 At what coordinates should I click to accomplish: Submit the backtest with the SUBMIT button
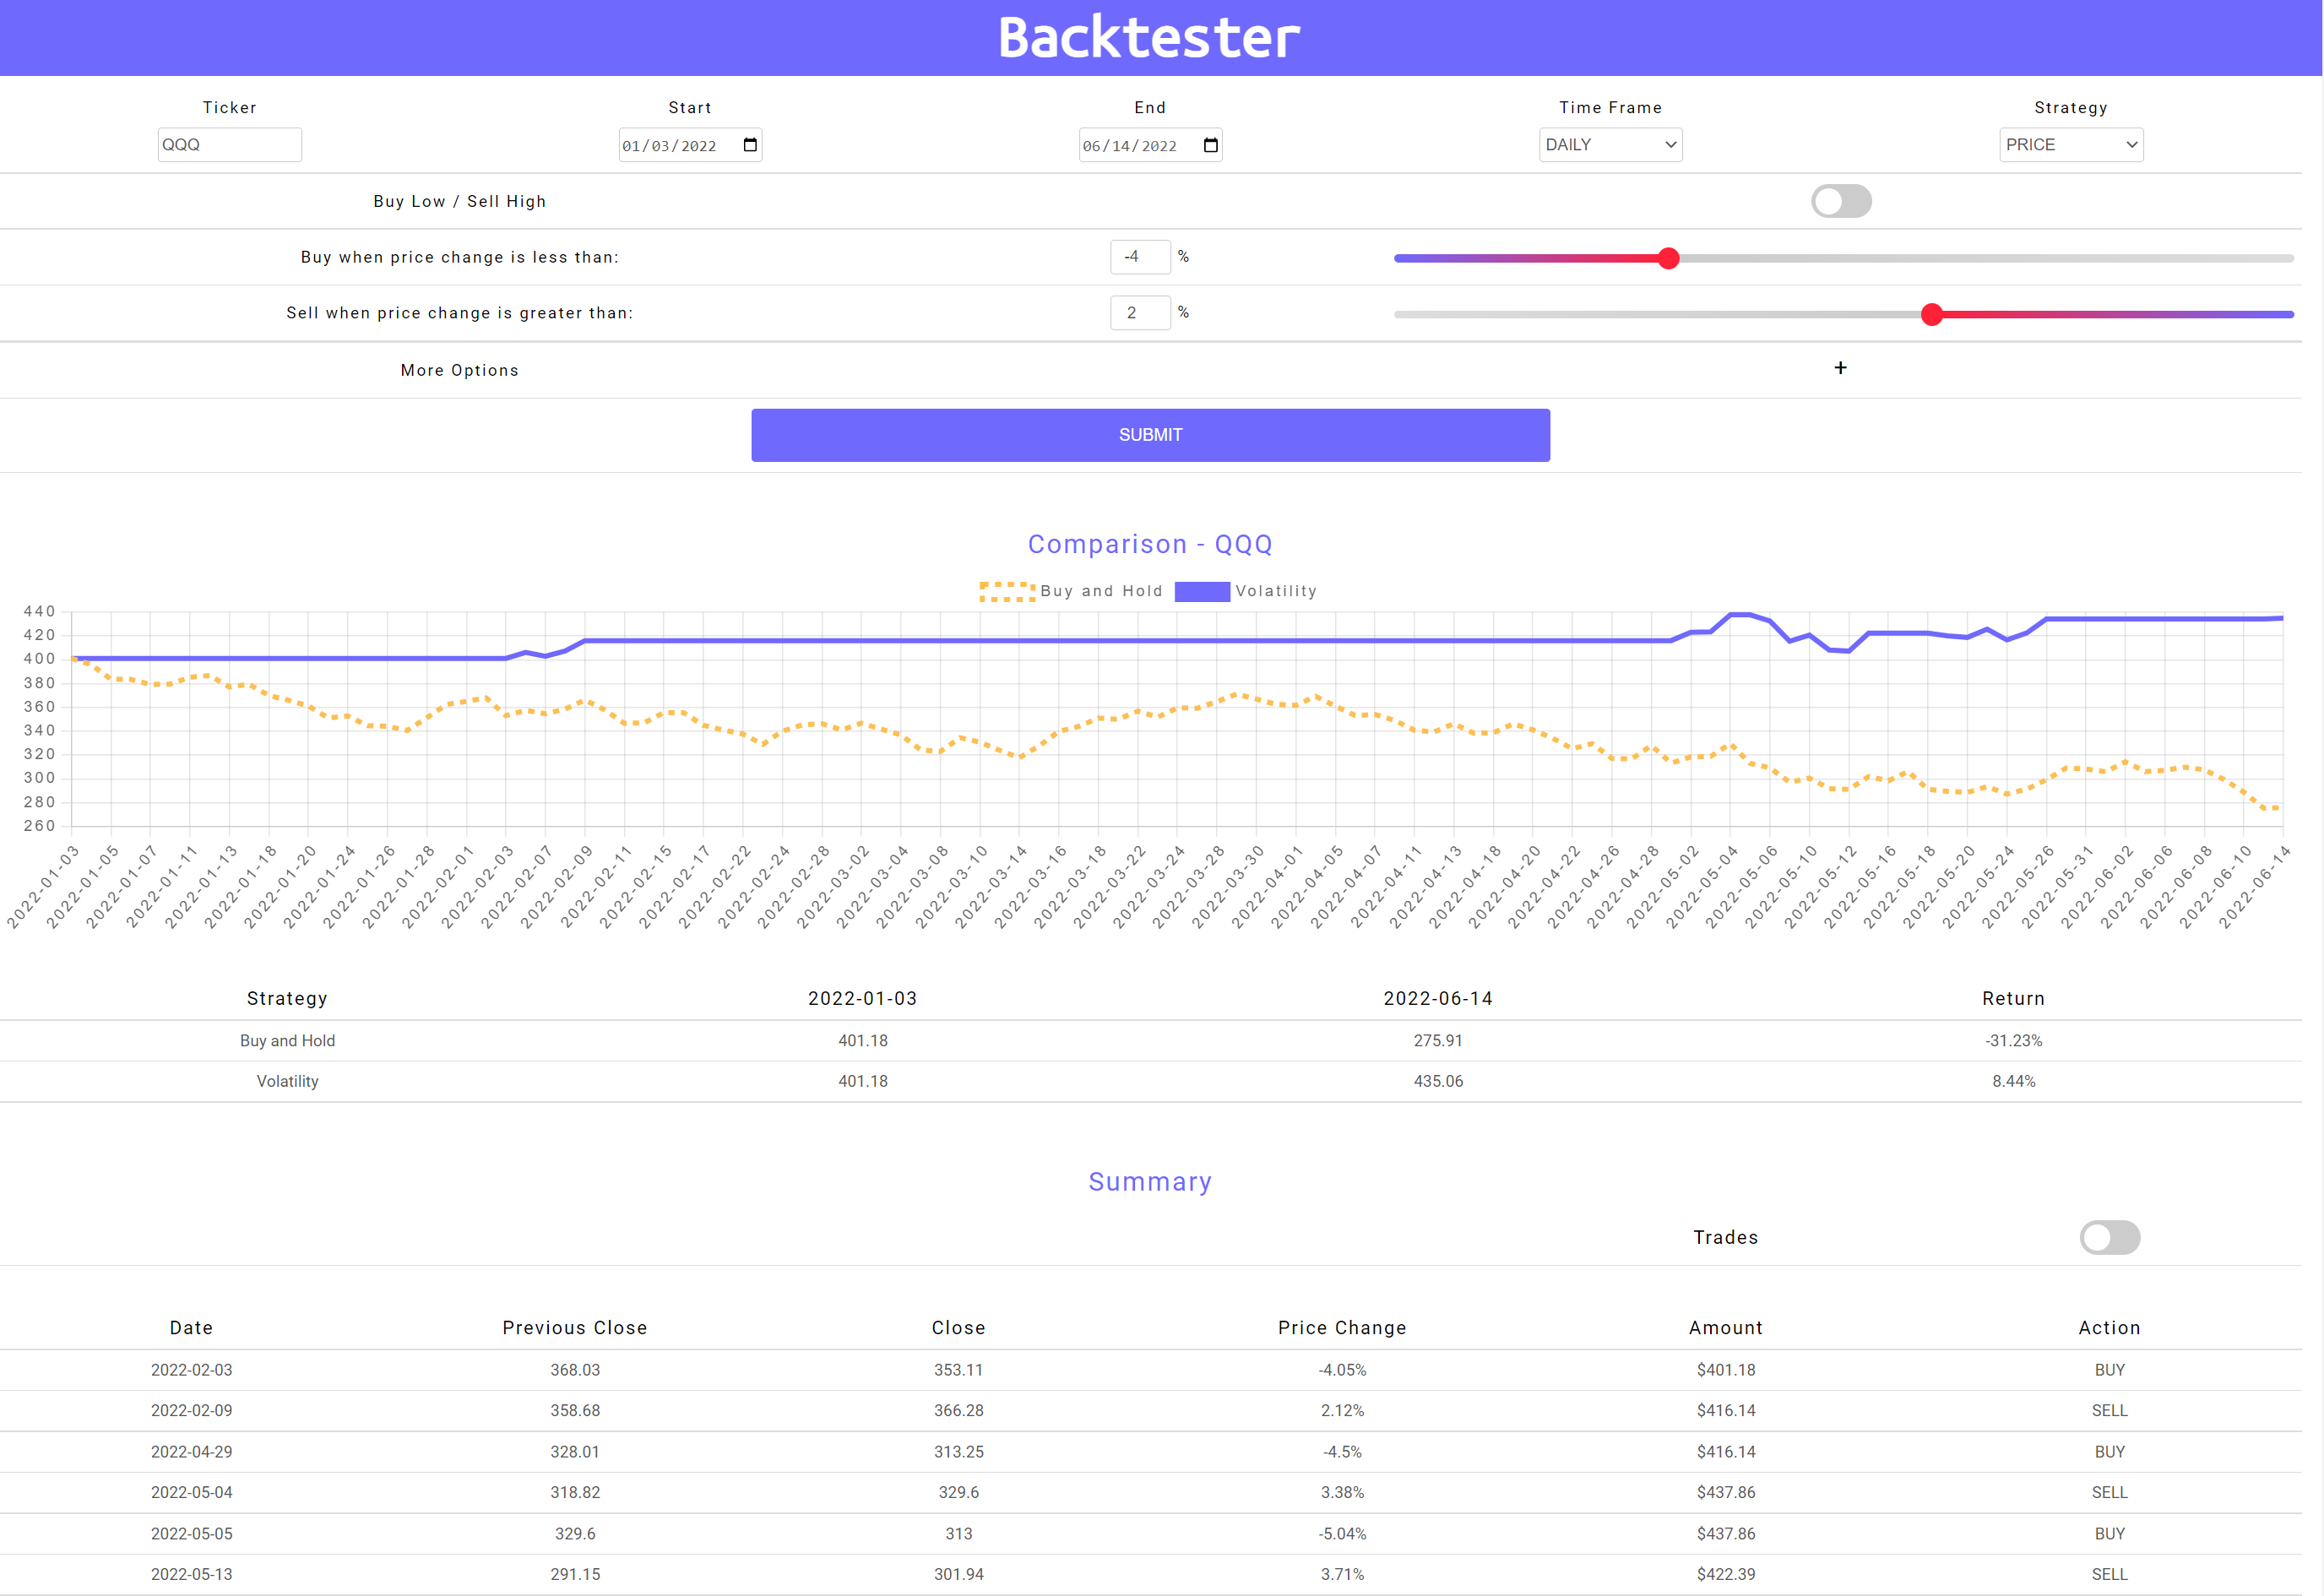pos(1150,435)
